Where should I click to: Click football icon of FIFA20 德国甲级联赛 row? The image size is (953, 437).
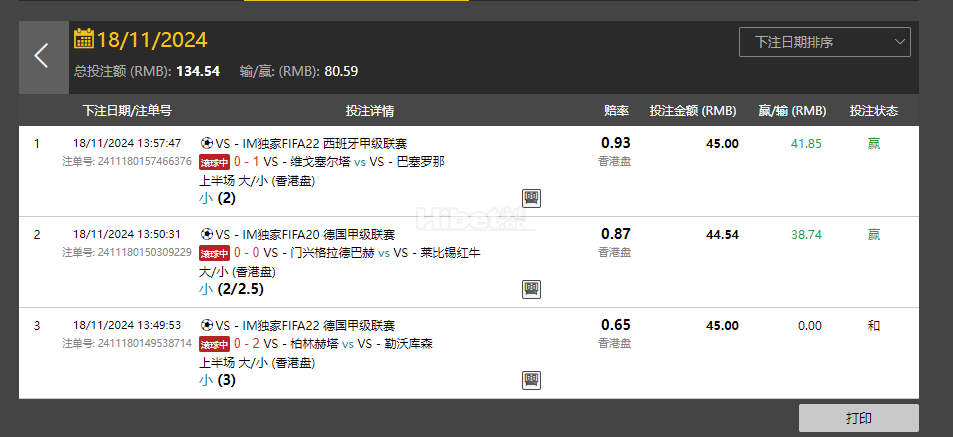(207, 235)
